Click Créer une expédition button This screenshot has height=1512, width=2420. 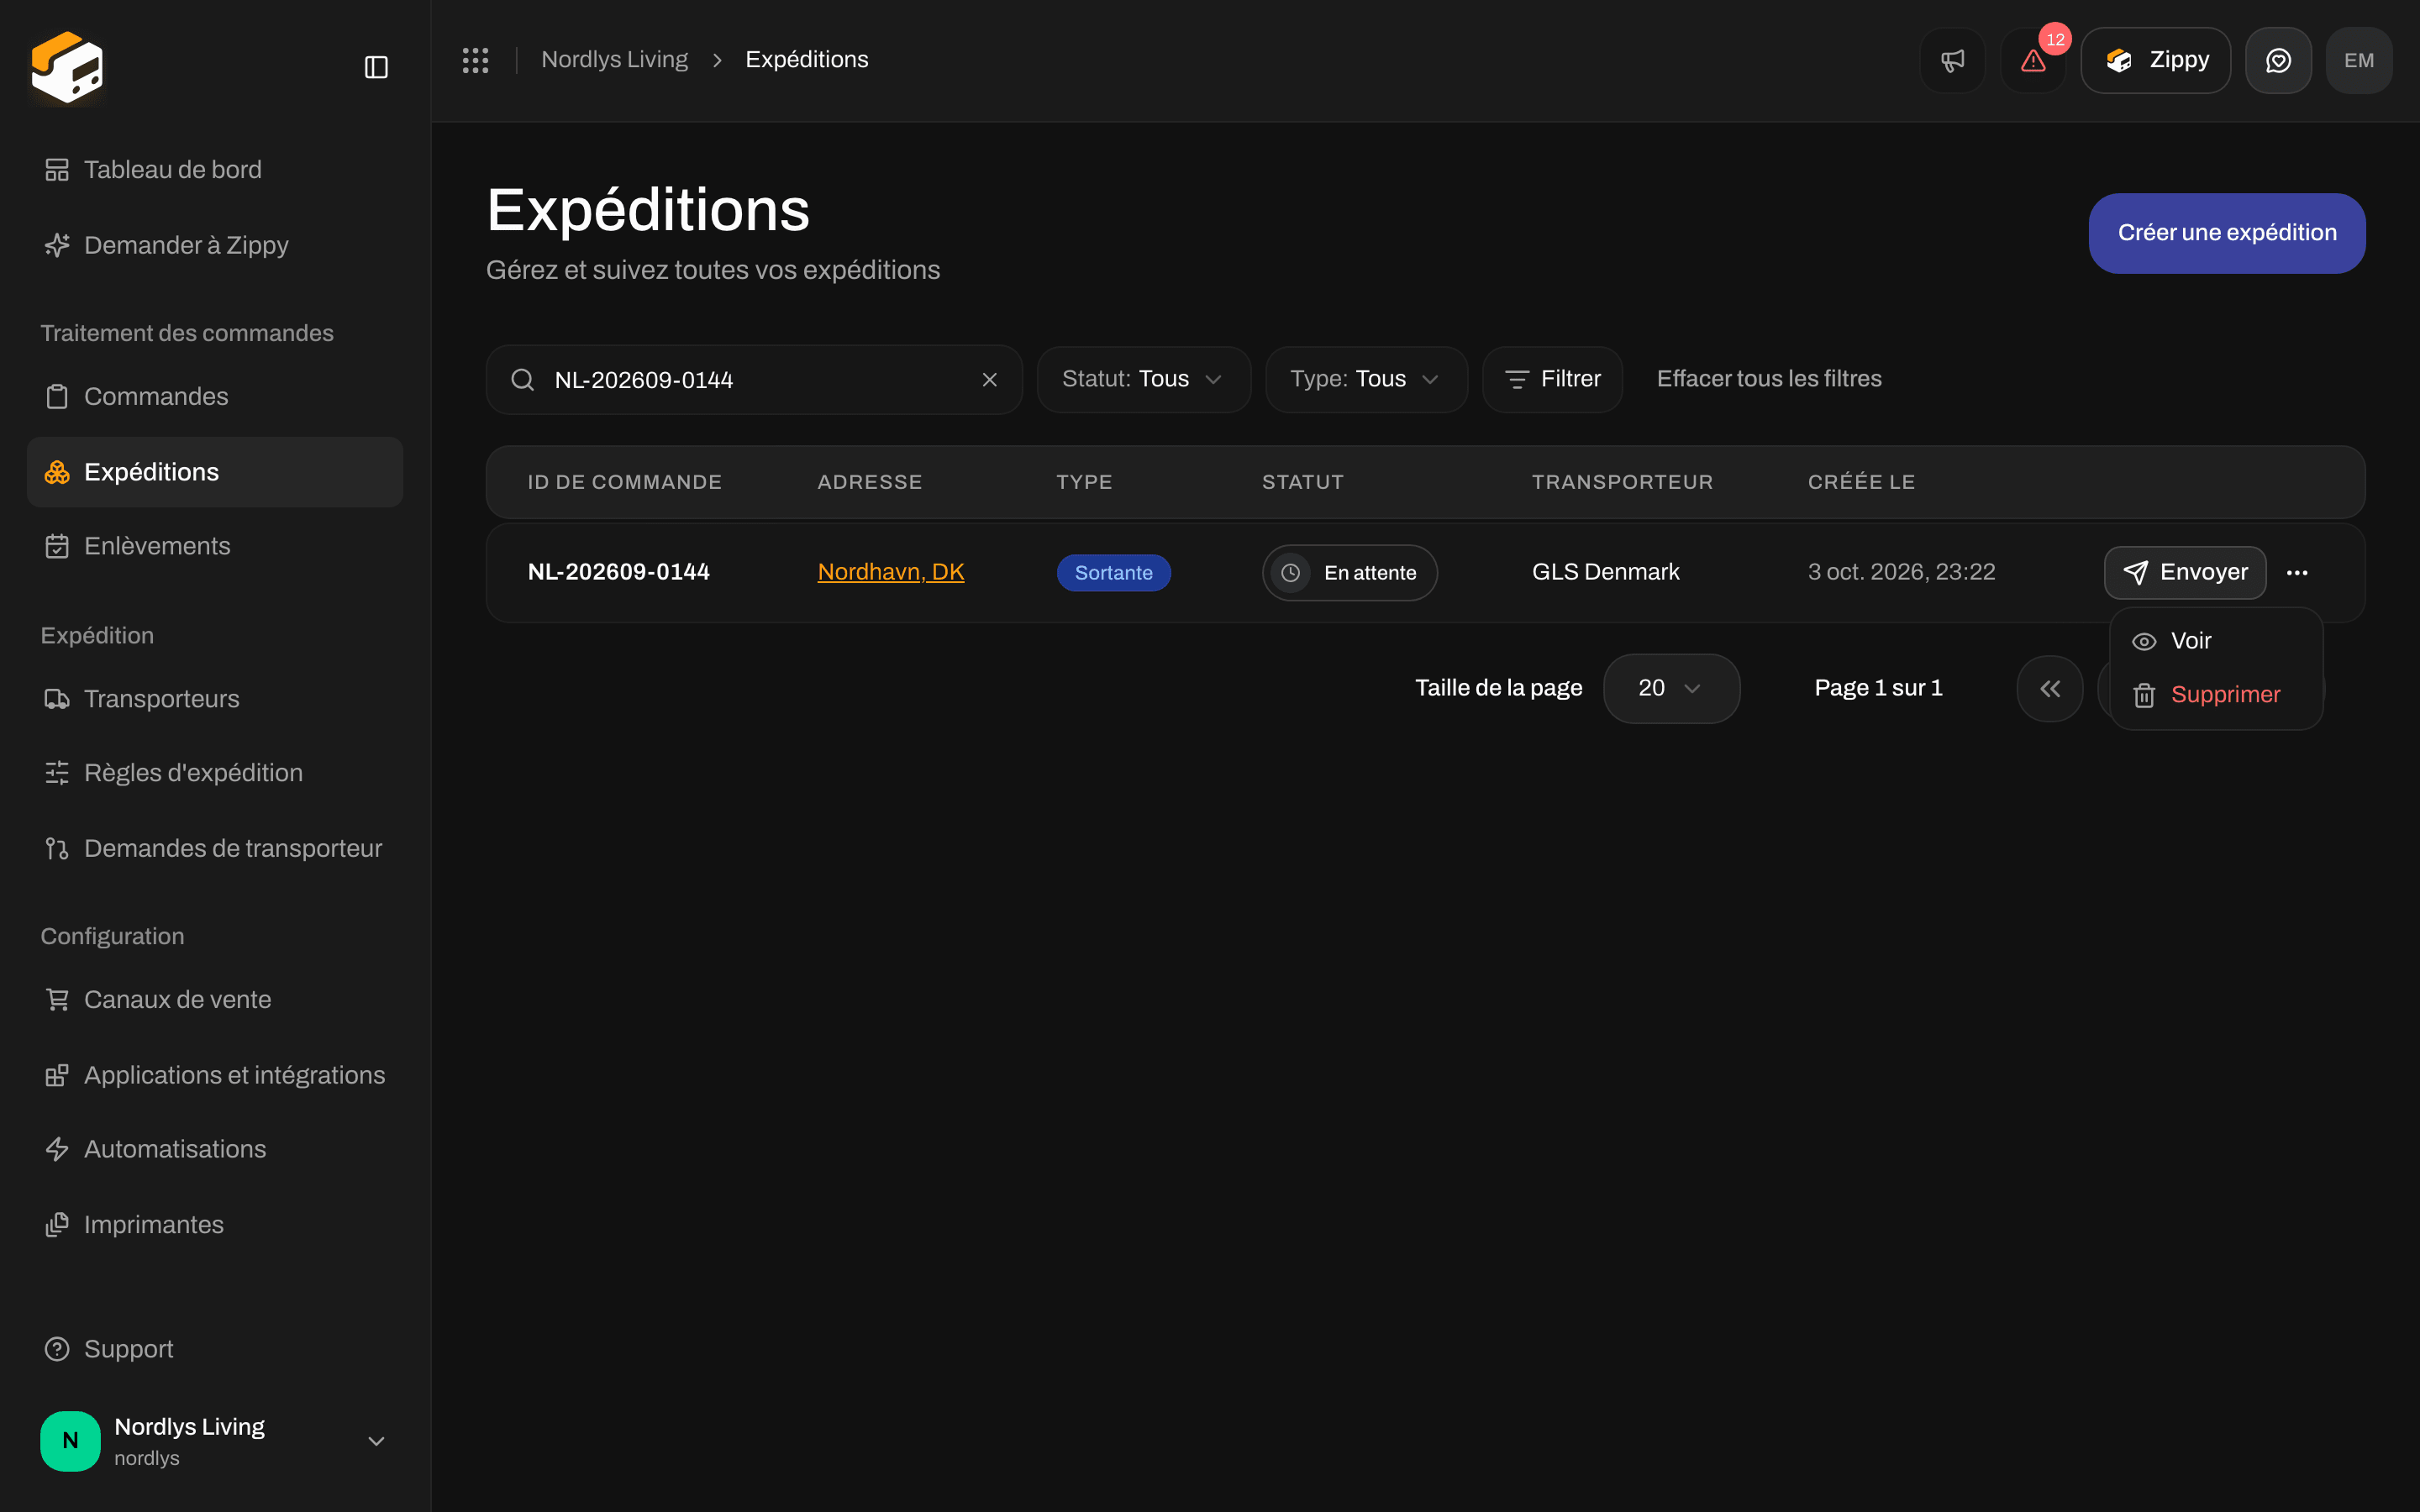click(2227, 233)
